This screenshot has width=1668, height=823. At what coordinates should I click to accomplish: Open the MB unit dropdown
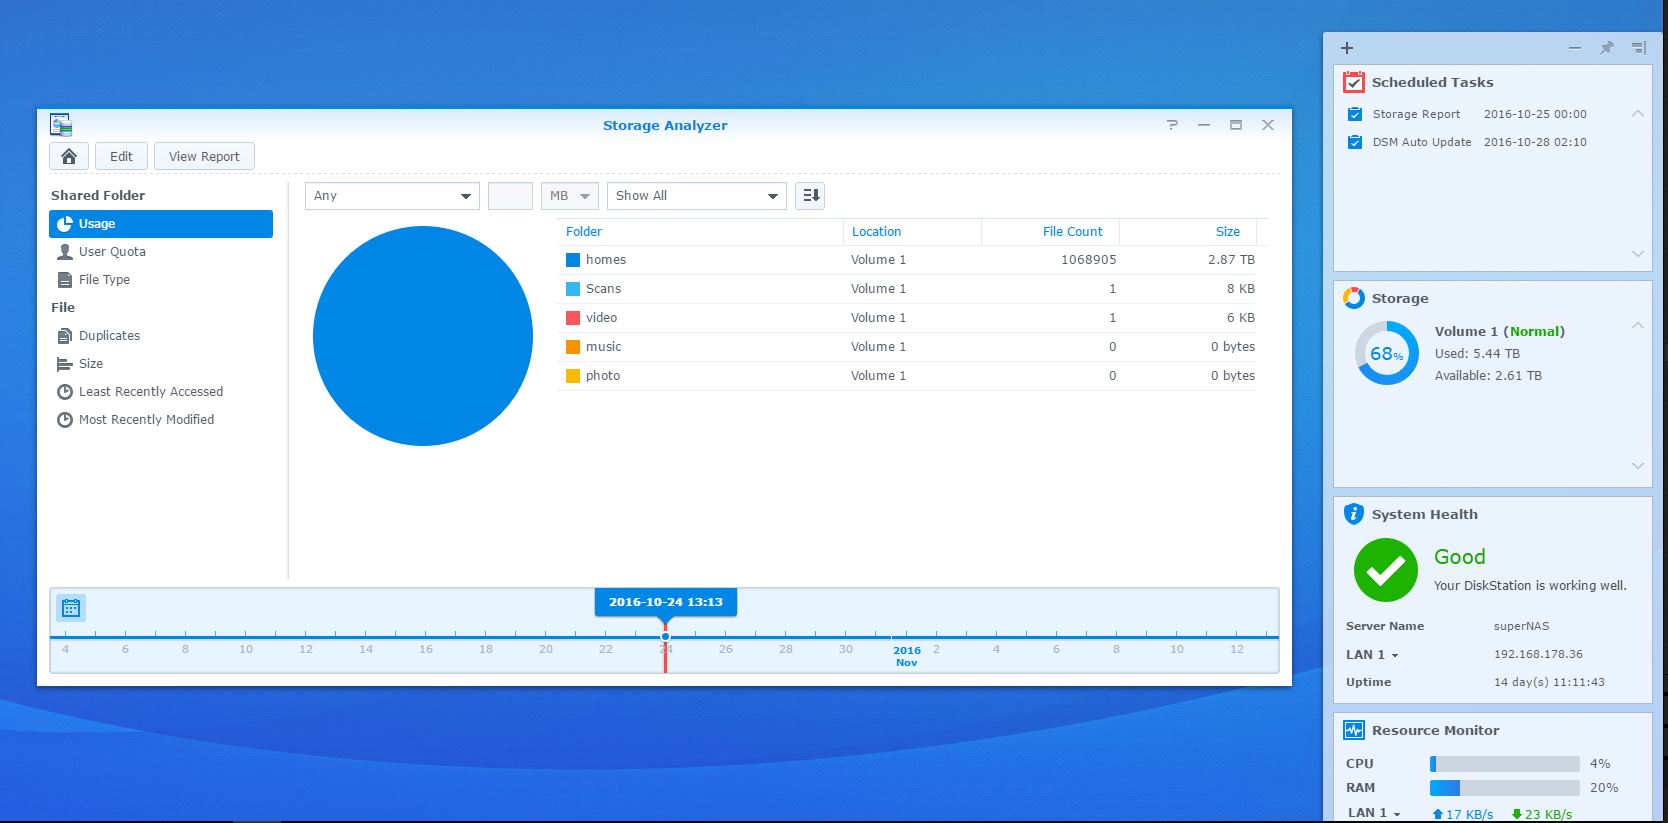pyautogui.click(x=569, y=196)
